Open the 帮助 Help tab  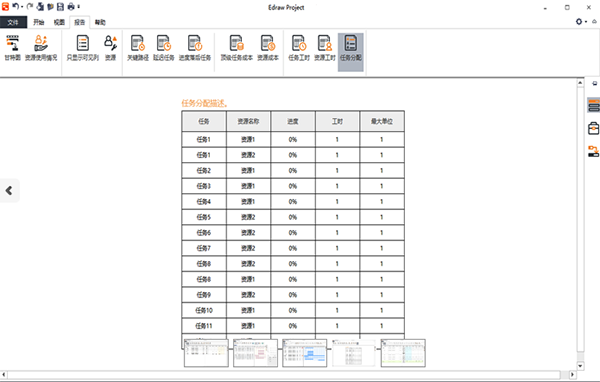[x=100, y=22]
